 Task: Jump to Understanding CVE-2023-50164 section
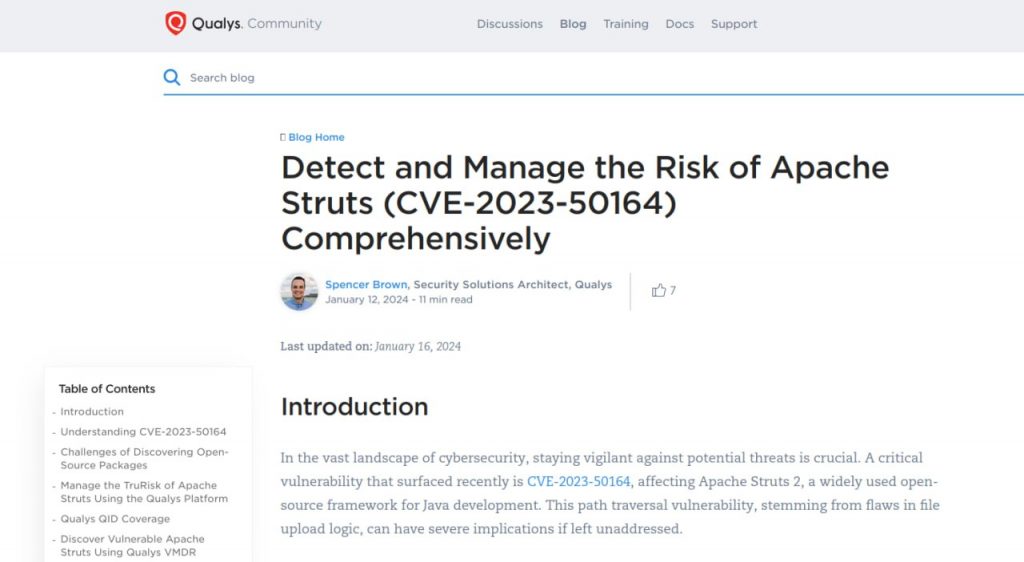143,432
